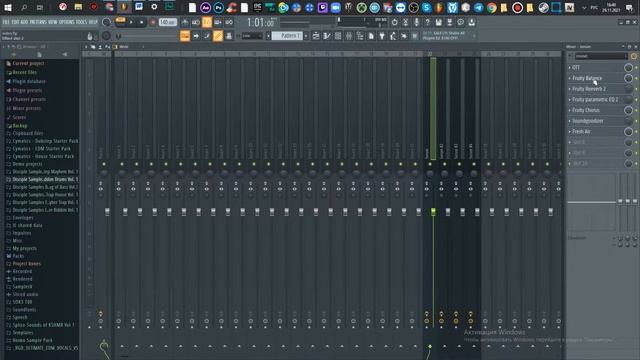Open the PATTERNS menu
Image resolution: width=640 pixels, height=360 pixels.
pos(38,22)
